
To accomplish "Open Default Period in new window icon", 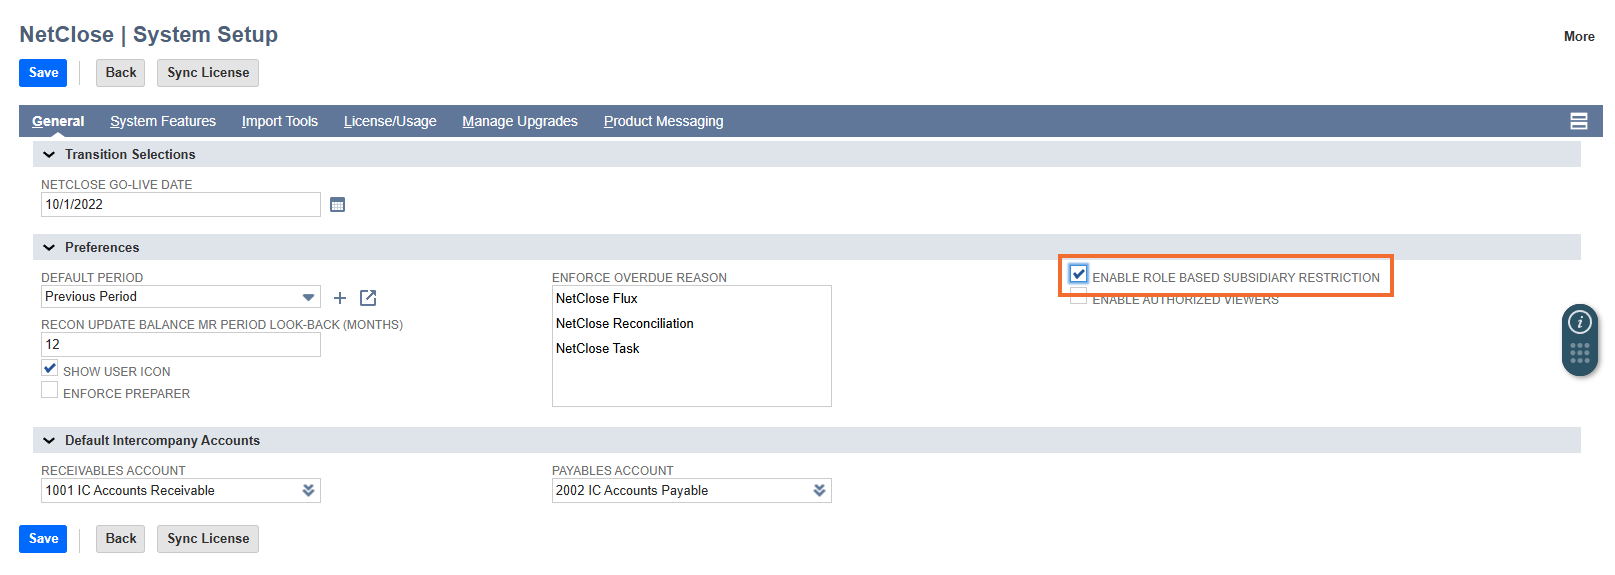I will click(368, 298).
